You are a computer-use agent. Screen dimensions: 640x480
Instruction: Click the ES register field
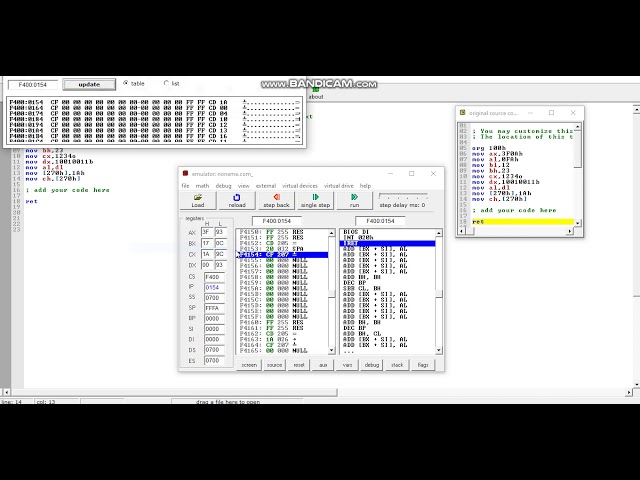click(x=214, y=360)
